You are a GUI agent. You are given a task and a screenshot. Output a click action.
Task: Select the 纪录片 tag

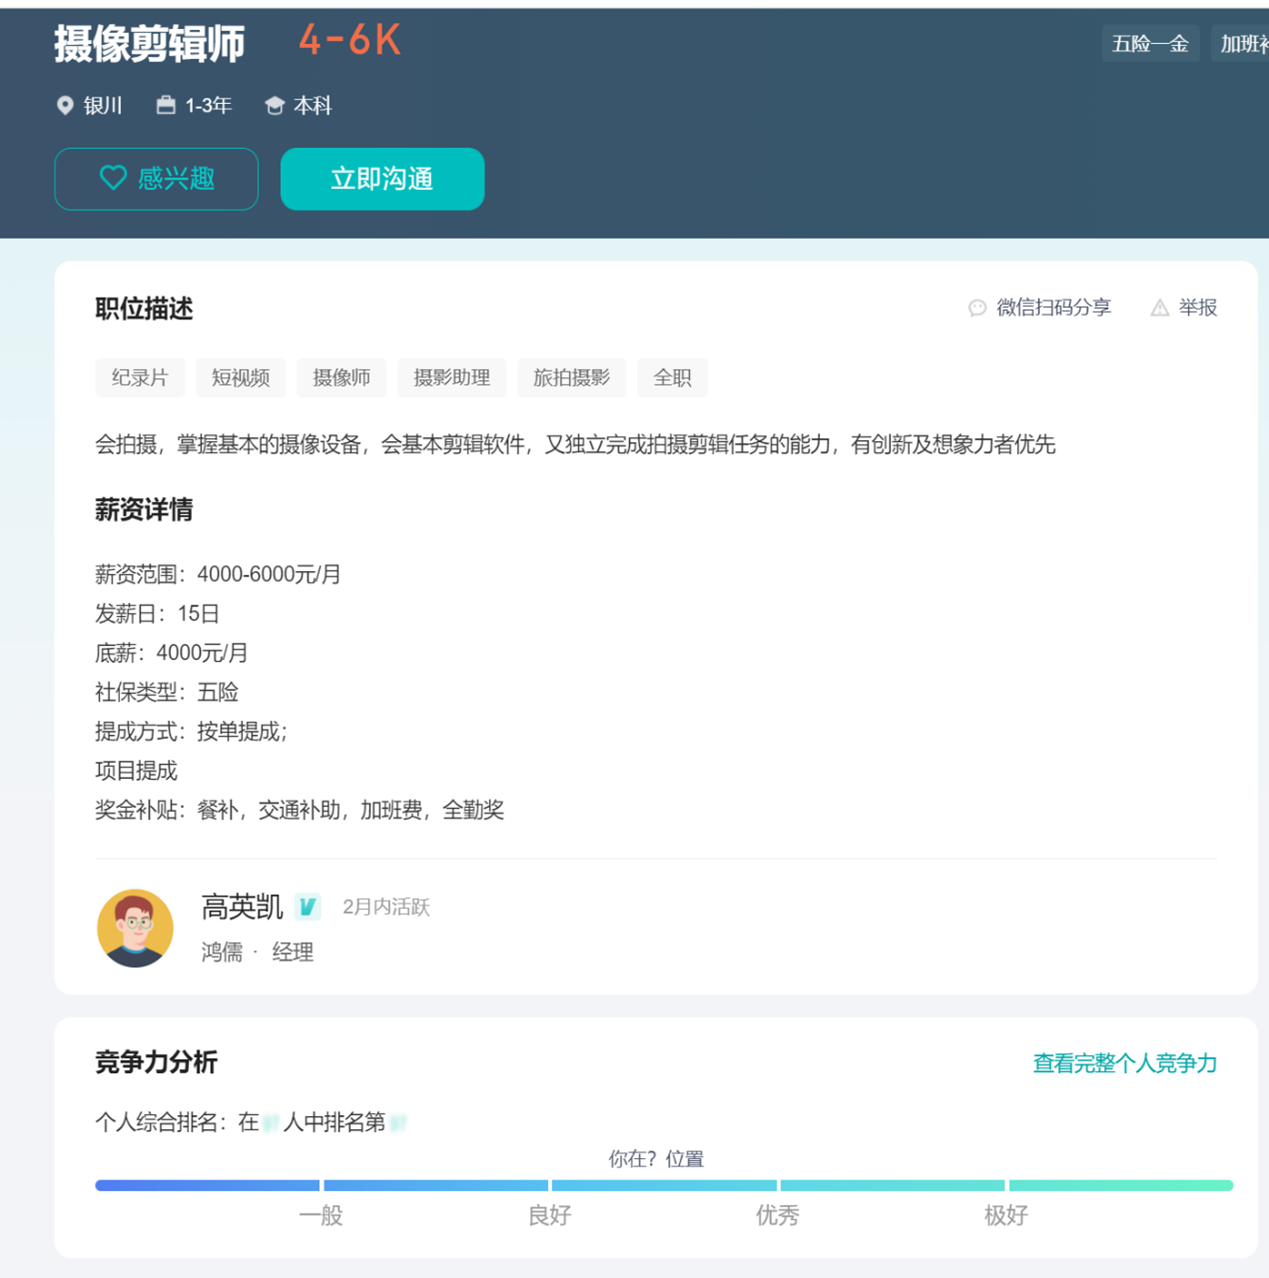(x=140, y=378)
